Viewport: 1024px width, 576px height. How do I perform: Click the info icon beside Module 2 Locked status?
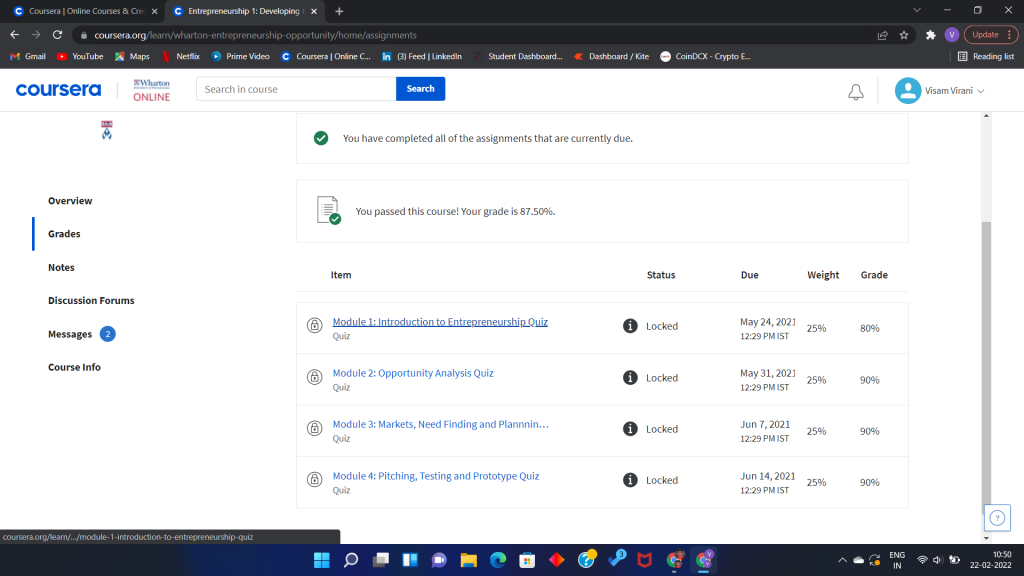[x=630, y=377]
